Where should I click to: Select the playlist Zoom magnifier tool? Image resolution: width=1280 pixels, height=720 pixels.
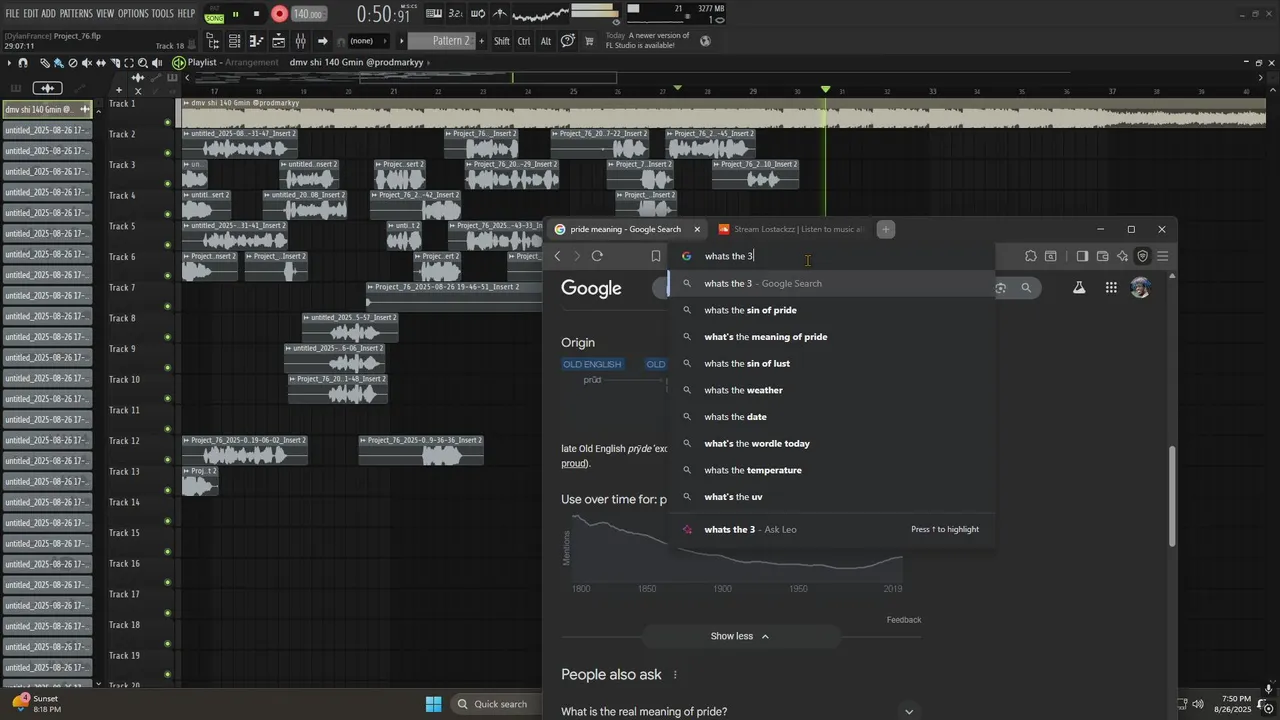143,63
